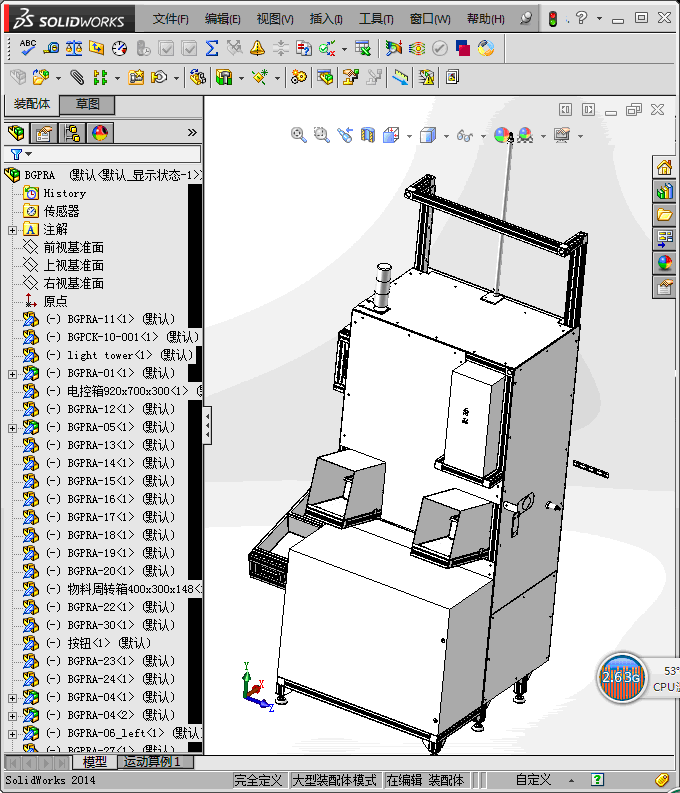
Task: Open Design Library in task pane
Action: (x=664, y=191)
